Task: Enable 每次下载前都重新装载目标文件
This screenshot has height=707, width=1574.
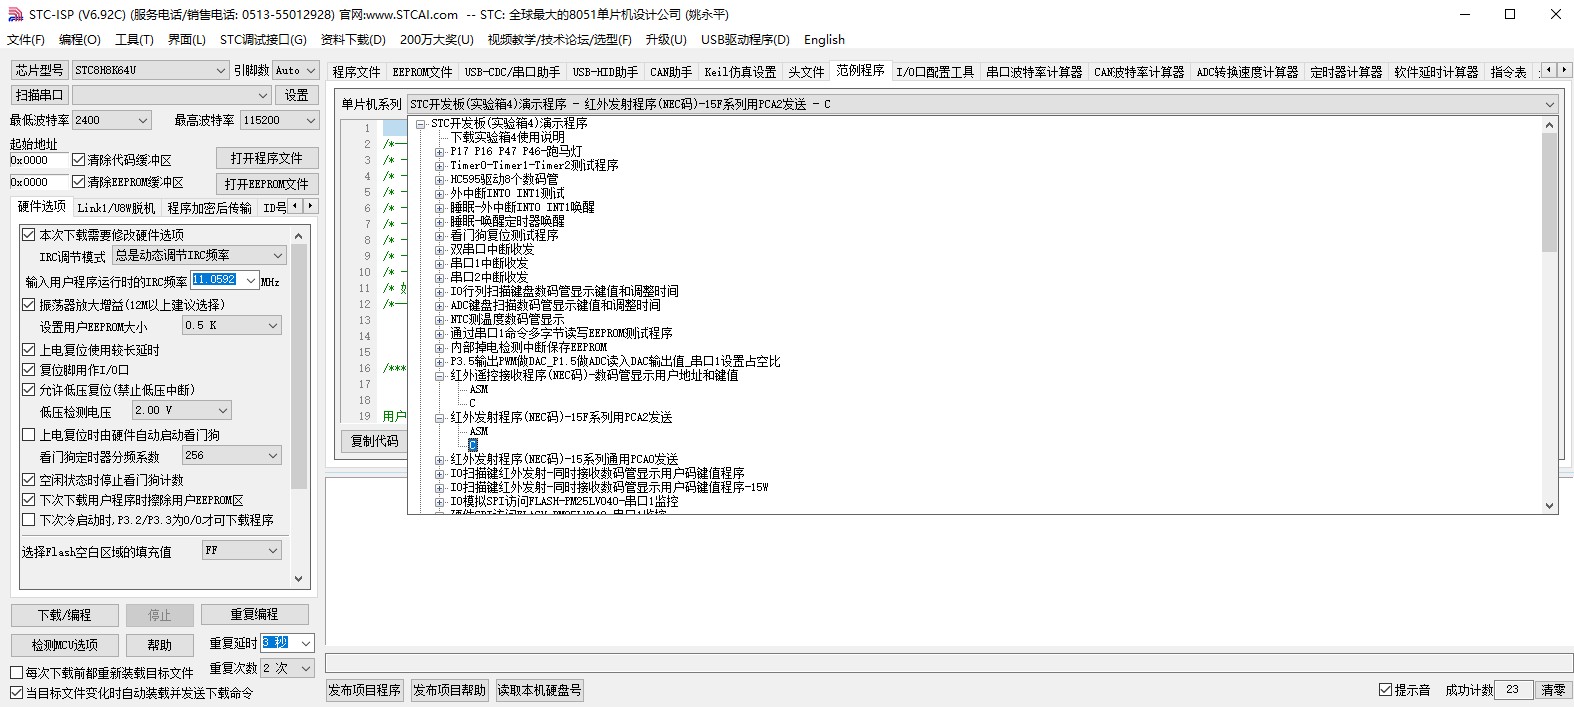Action: (16, 673)
